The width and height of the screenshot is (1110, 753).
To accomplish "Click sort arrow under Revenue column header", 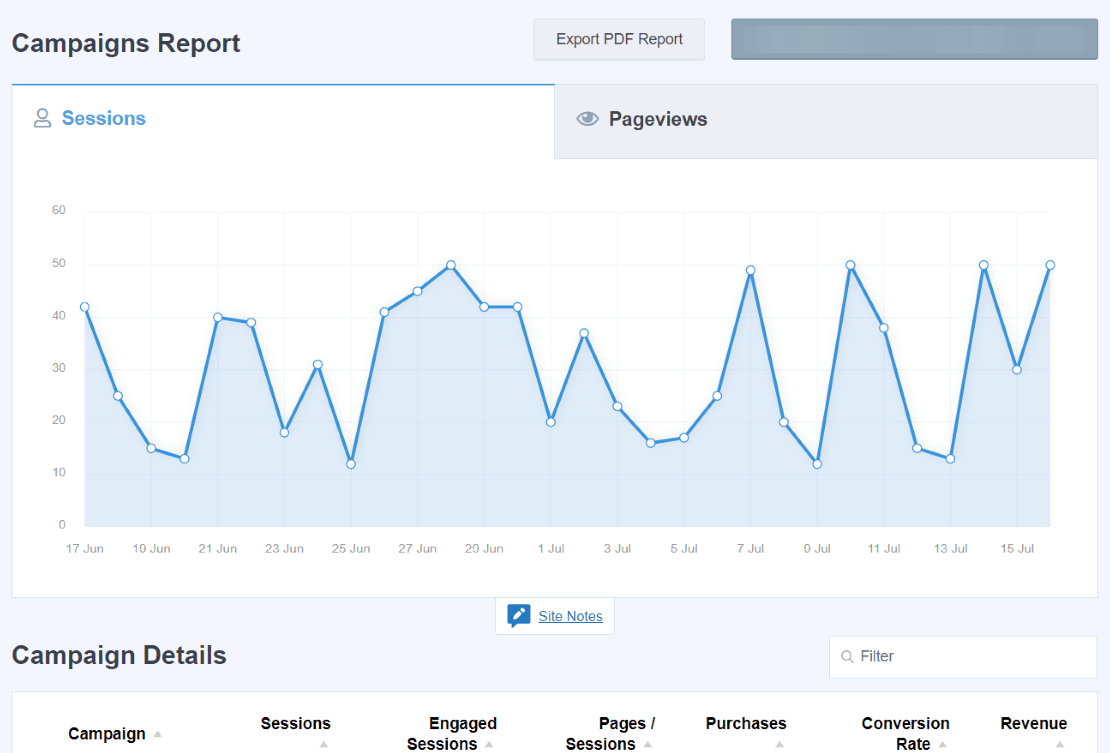I will (x=1060, y=744).
